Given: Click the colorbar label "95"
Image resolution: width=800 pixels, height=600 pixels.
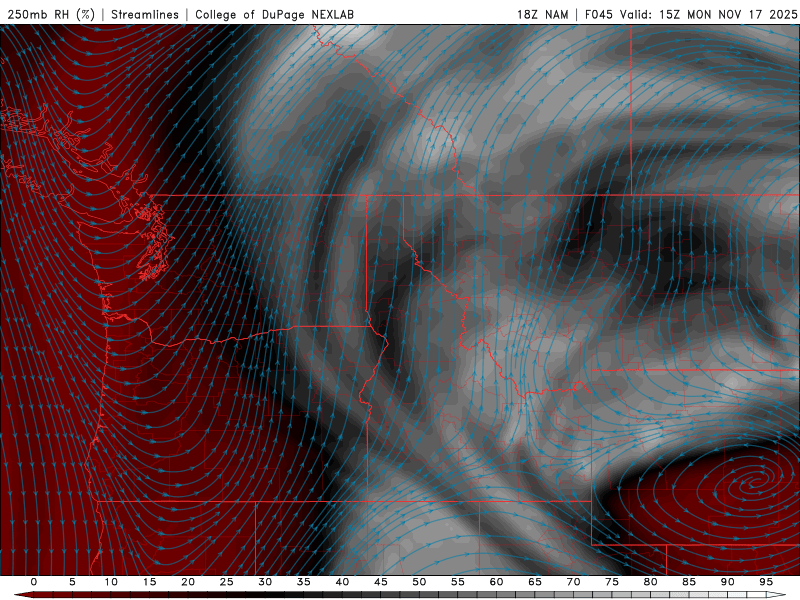Looking at the screenshot, I should tap(766, 582).
